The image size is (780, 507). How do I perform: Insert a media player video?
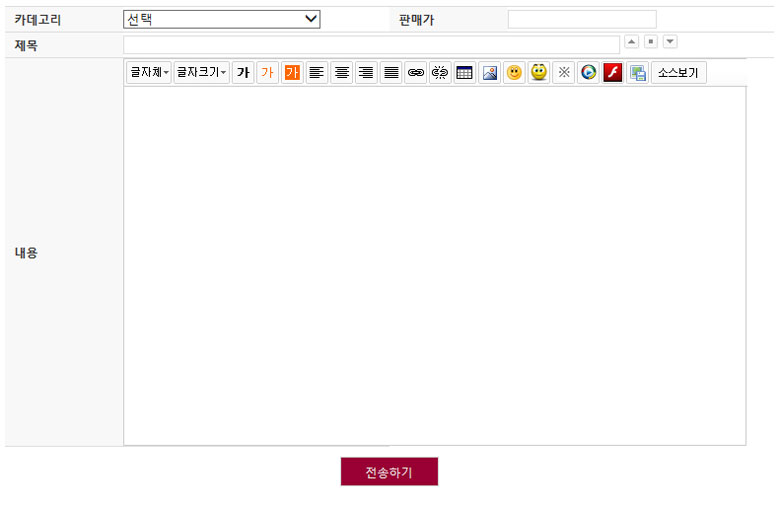pyautogui.click(x=588, y=73)
